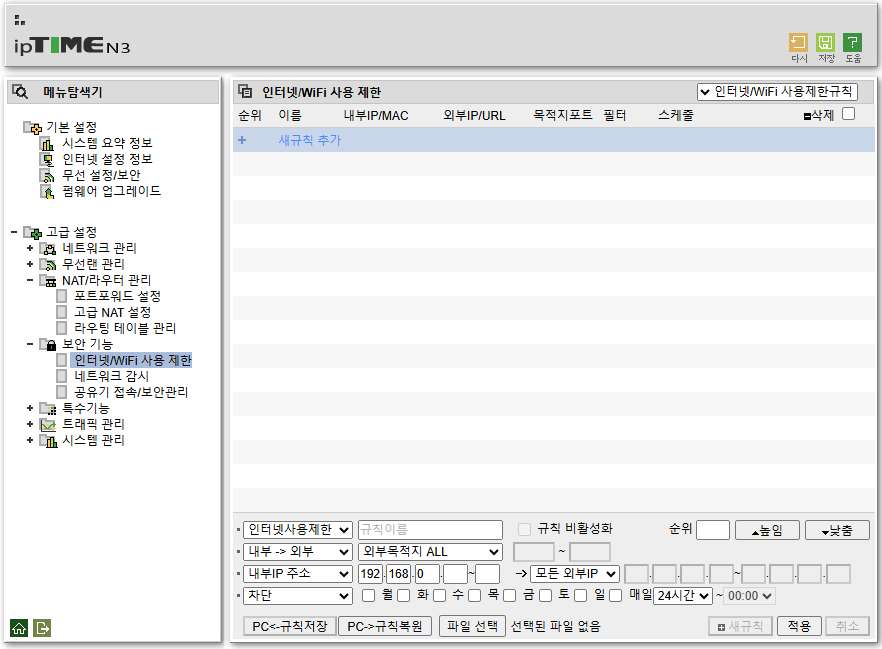This screenshot has width=882, height=649.
Task: Check the 월 day checkbox
Action: pyautogui.click(x=368, y=595)
